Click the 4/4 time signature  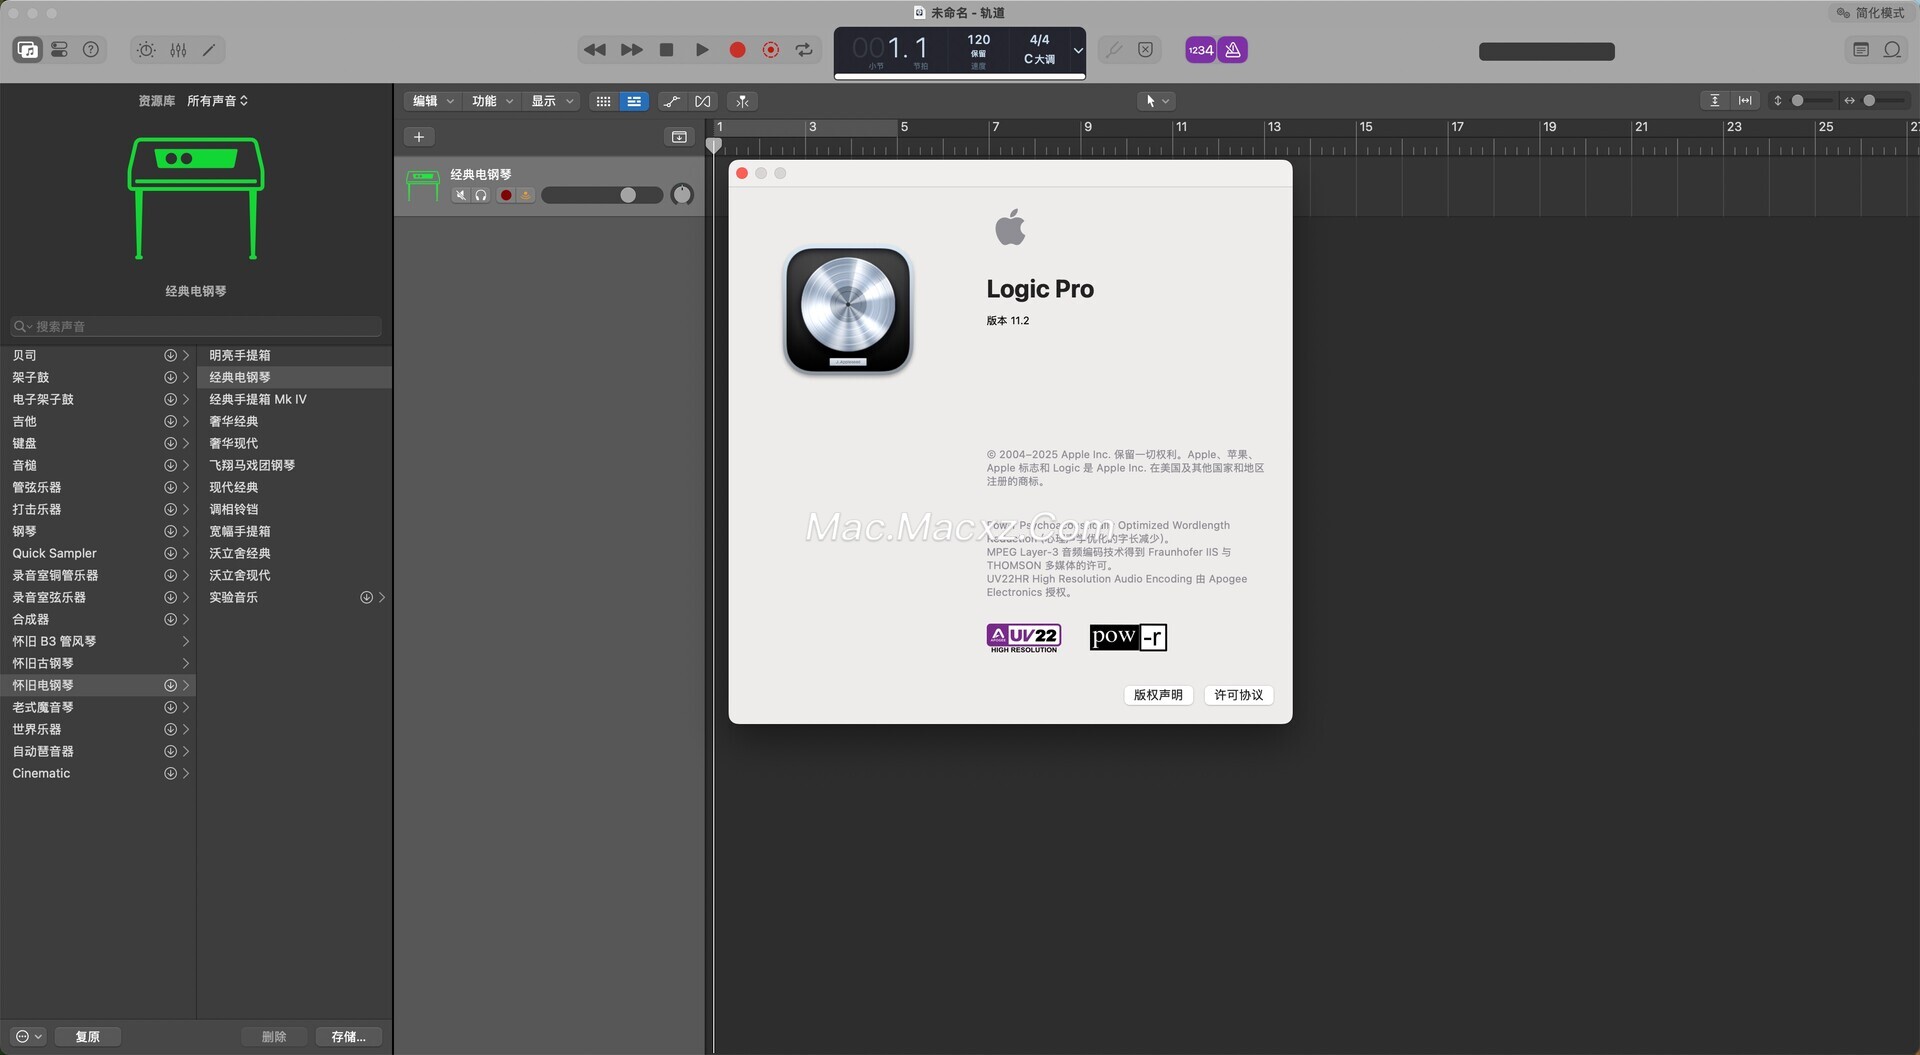click(x=1040, y=40)
